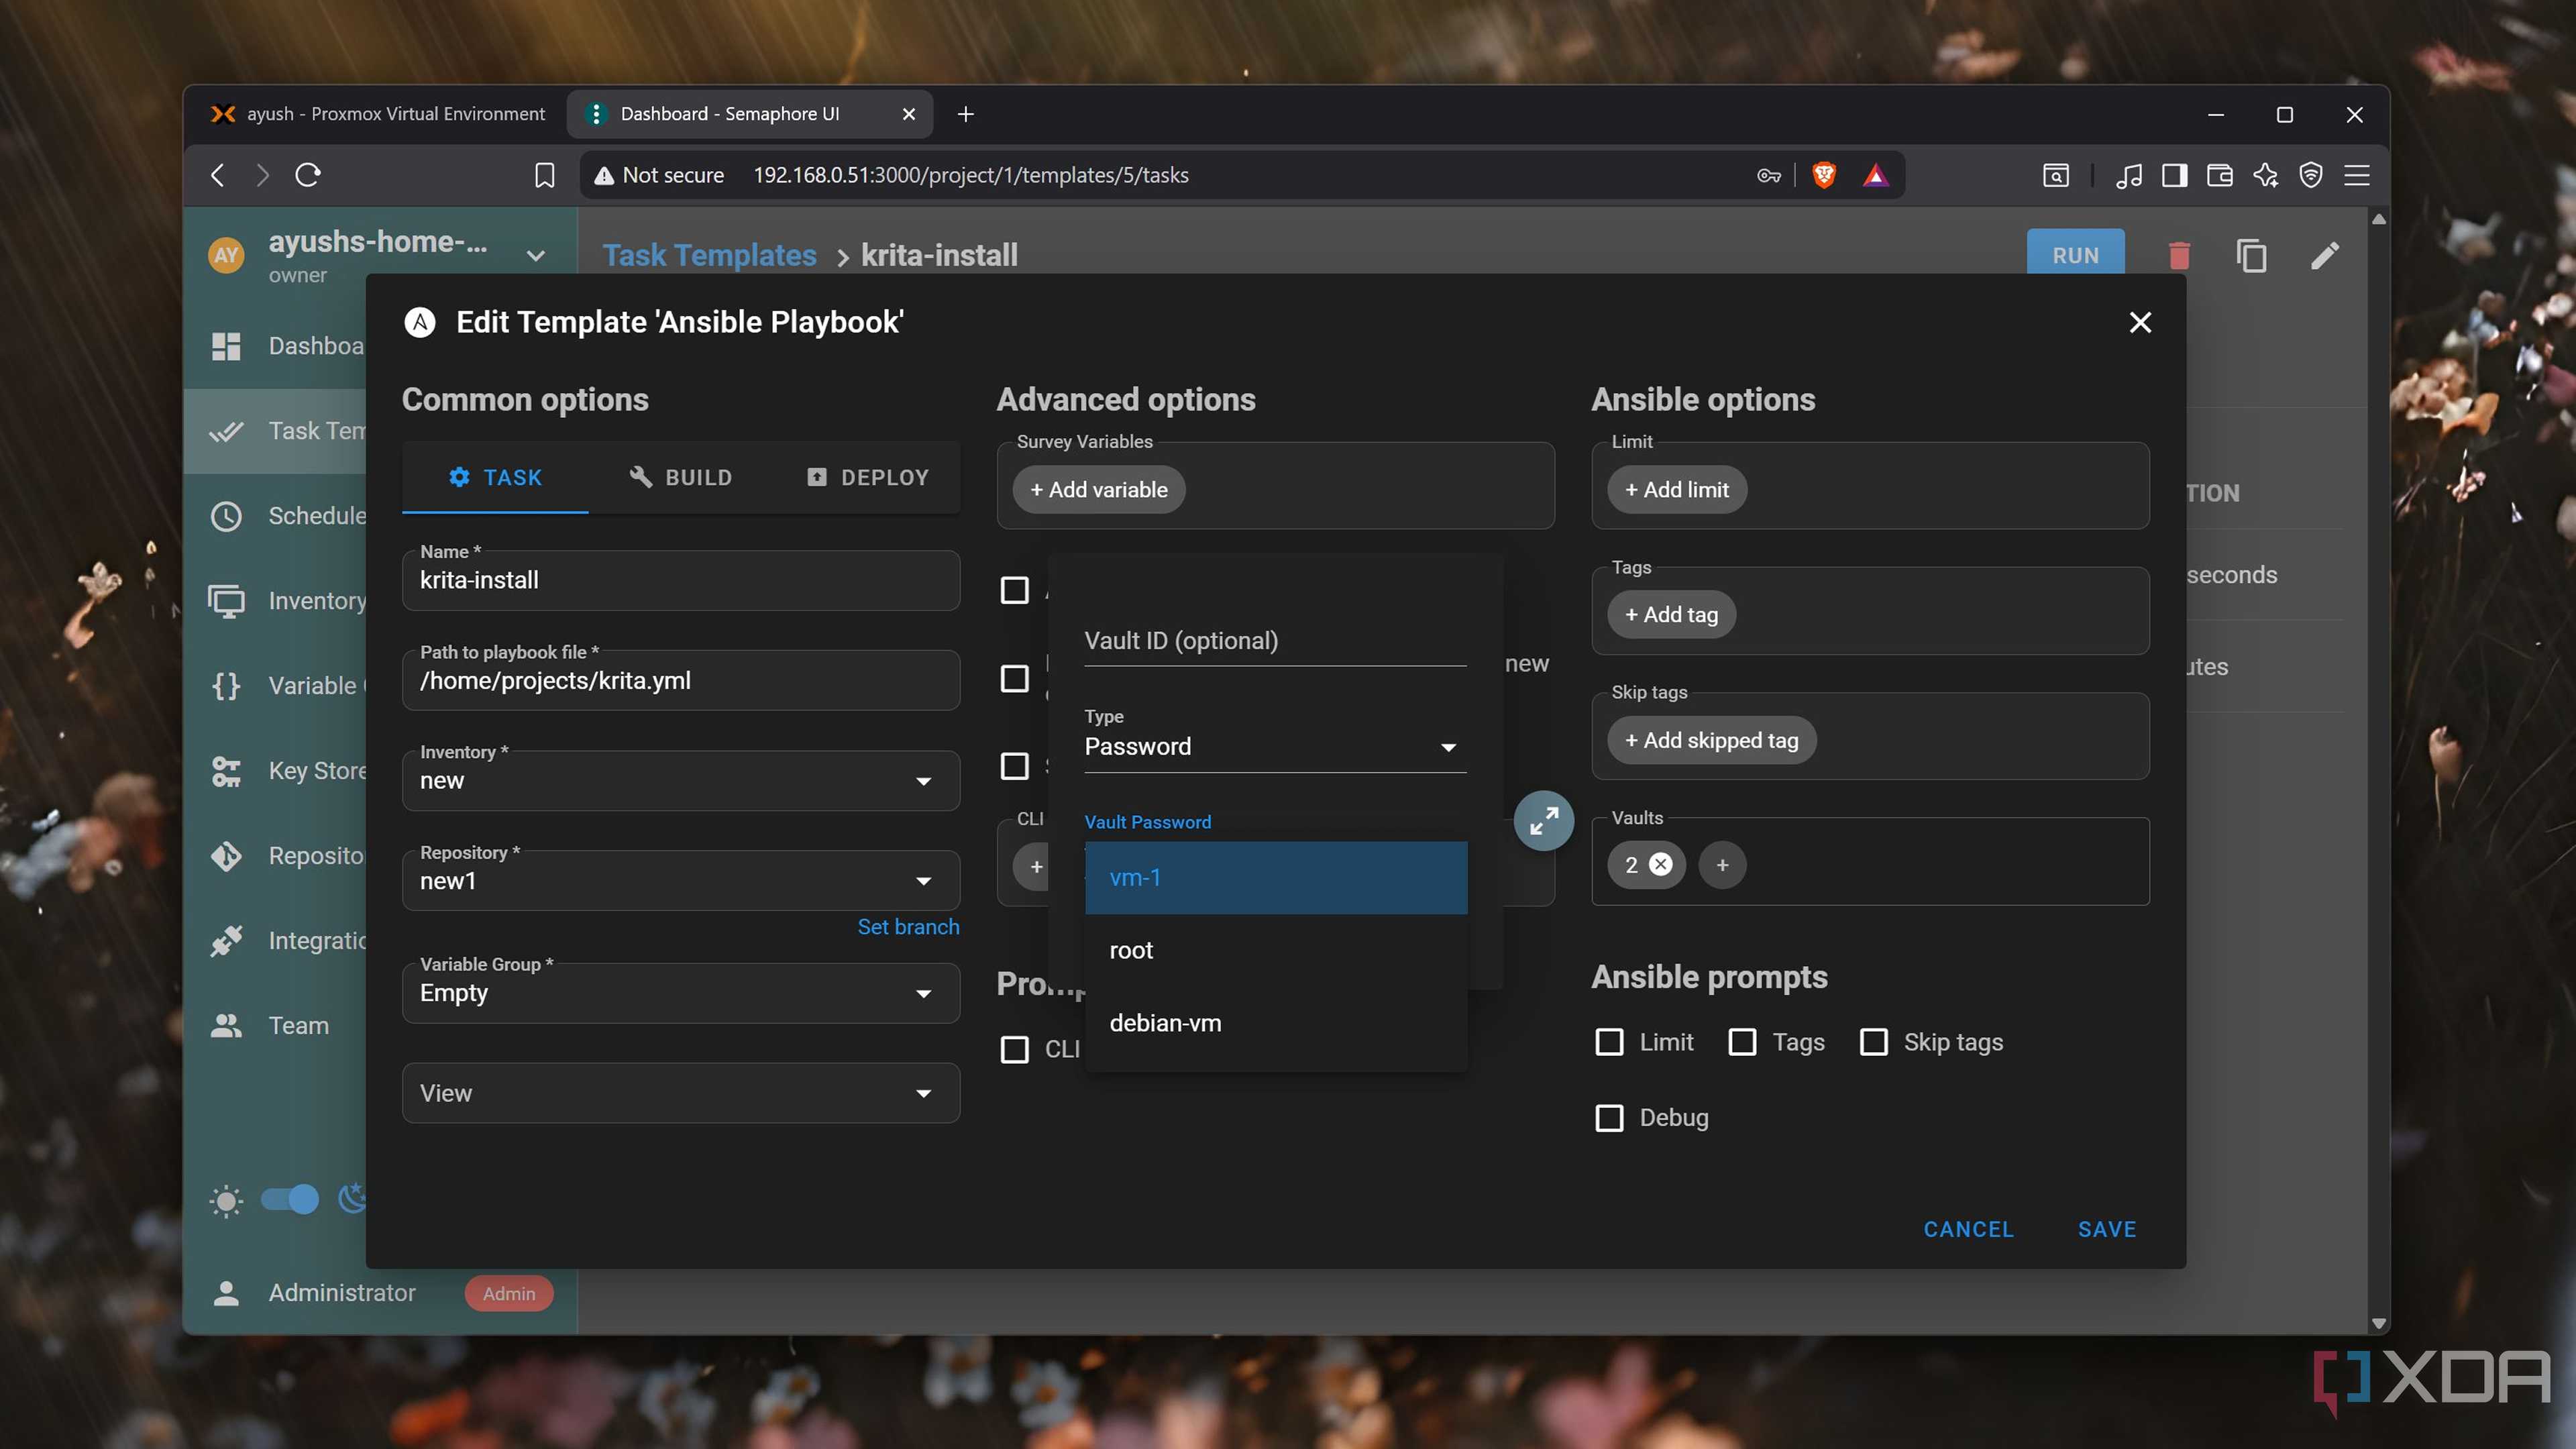Bookmark this page icon
Screen dimensions: 2576x1449
coord(544,175)
